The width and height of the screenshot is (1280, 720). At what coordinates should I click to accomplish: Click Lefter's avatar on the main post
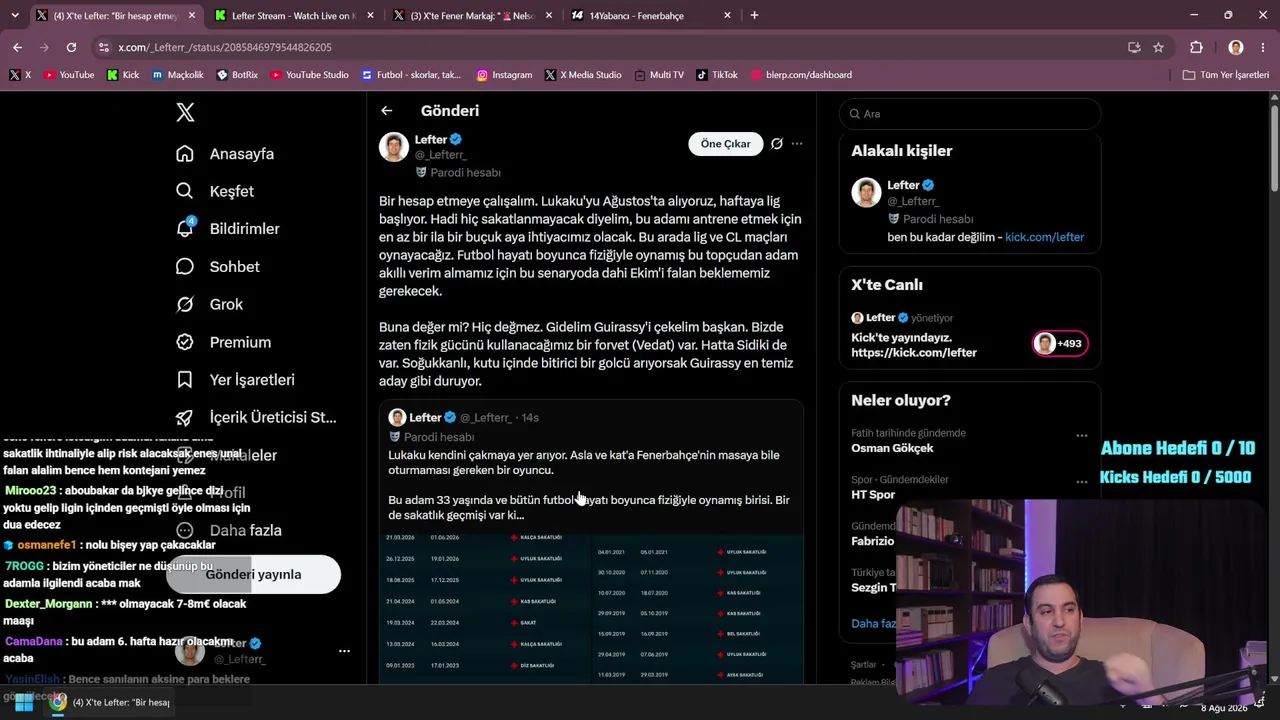tap(394, 147)
